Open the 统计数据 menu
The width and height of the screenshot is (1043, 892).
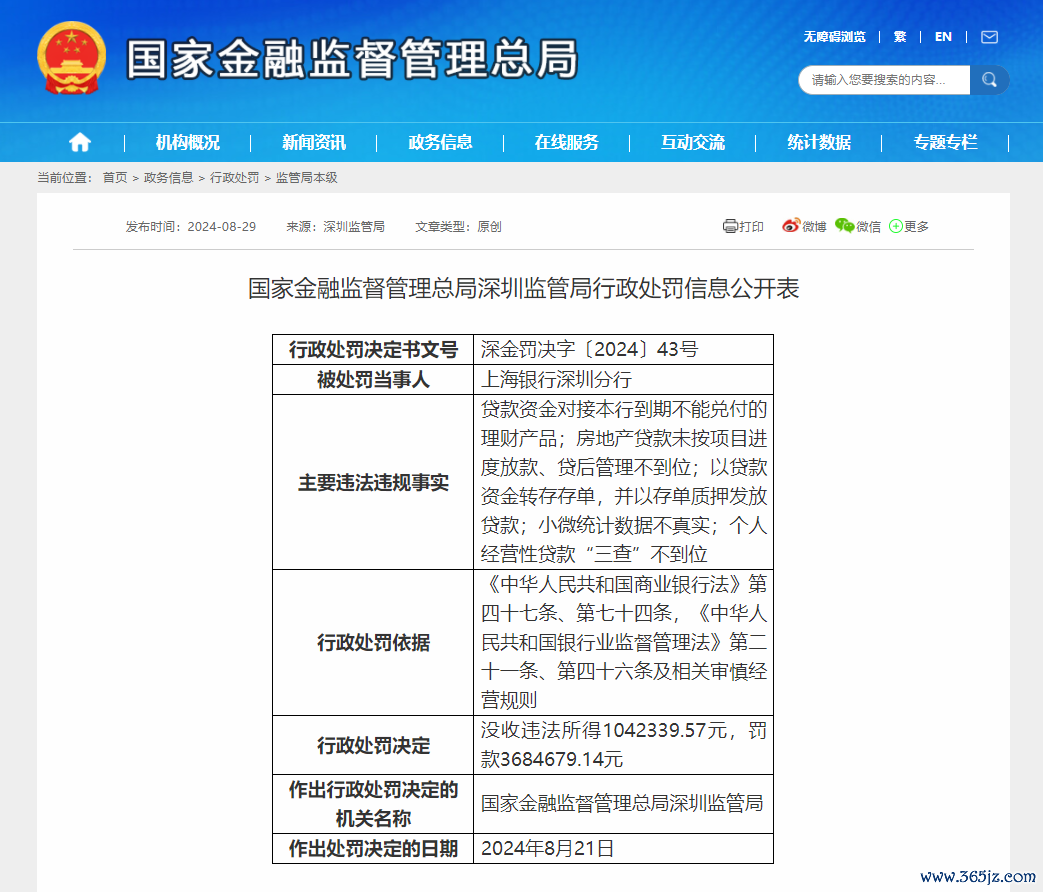[820, 142]
